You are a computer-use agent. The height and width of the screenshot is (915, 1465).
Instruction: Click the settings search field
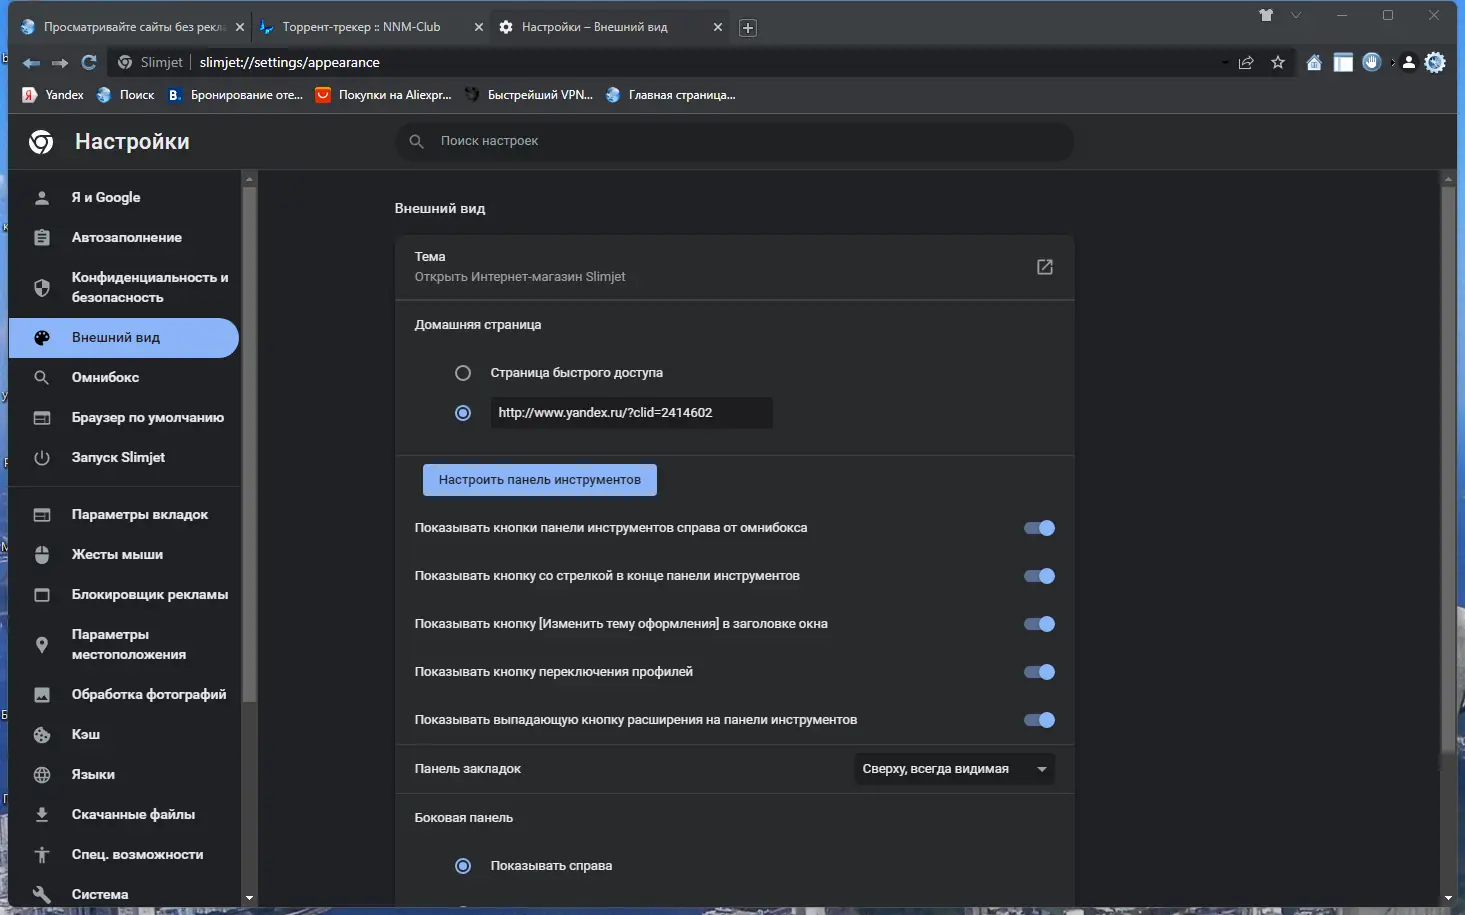(735, 141)
